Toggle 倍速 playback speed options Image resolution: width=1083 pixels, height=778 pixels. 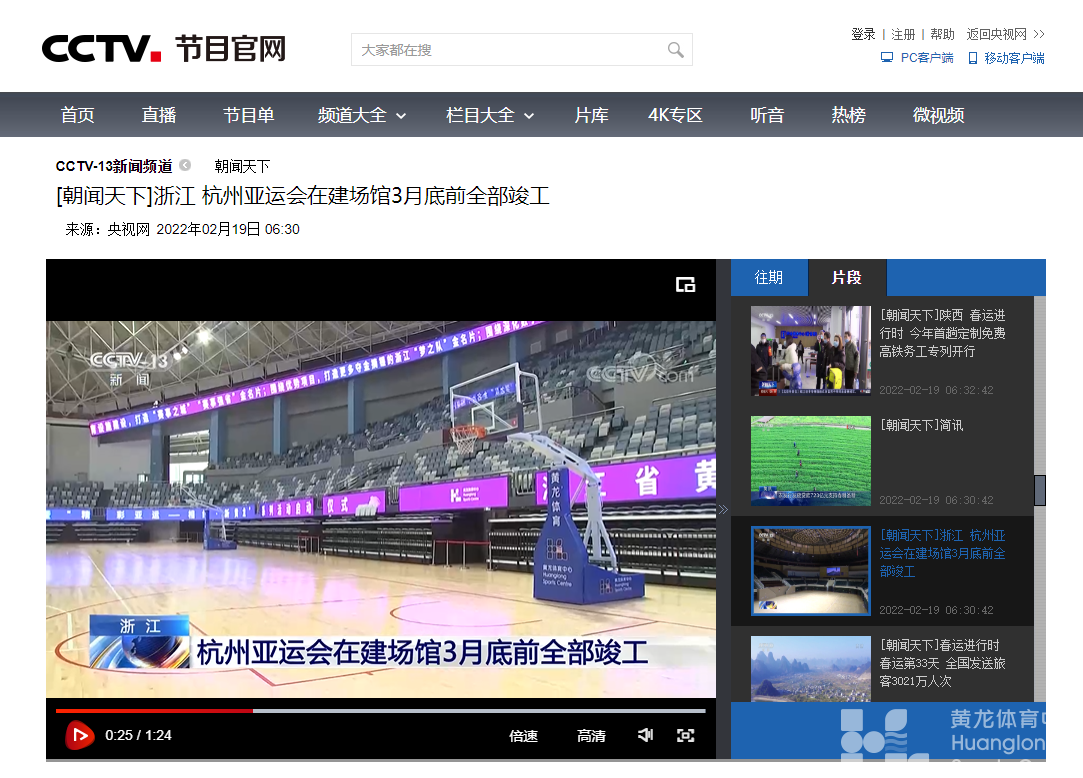pyautogui.click(x=523, y=735)
